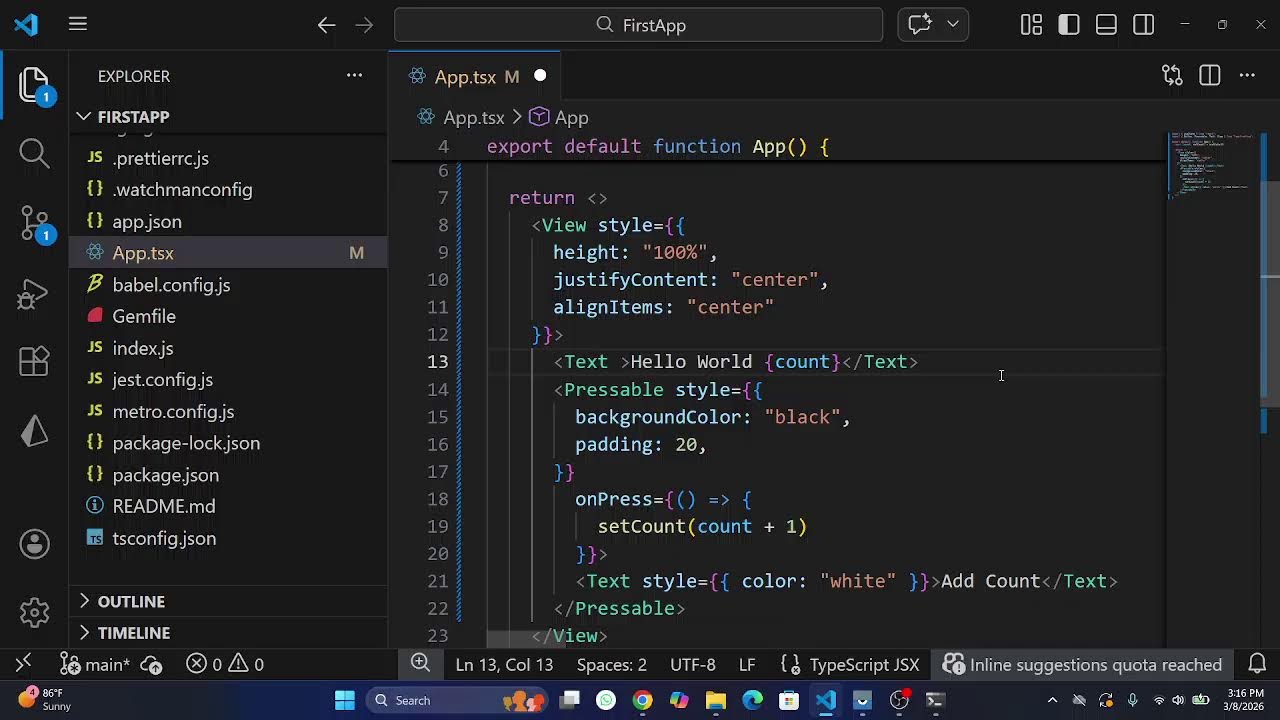Change the UTF-8 file encoding
Viewport: 1280px width, 720px height.
point(693,665)
